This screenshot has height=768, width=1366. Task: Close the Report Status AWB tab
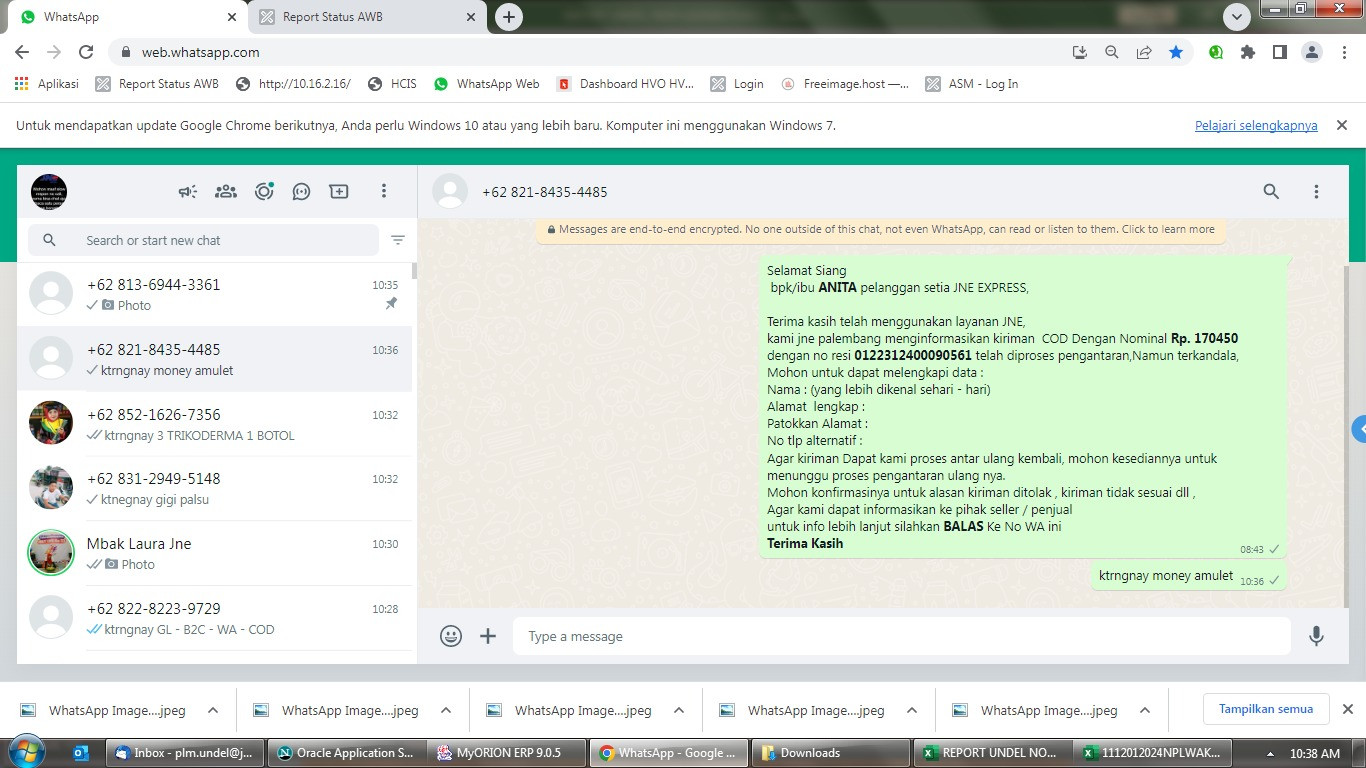(x=471, y=17)
